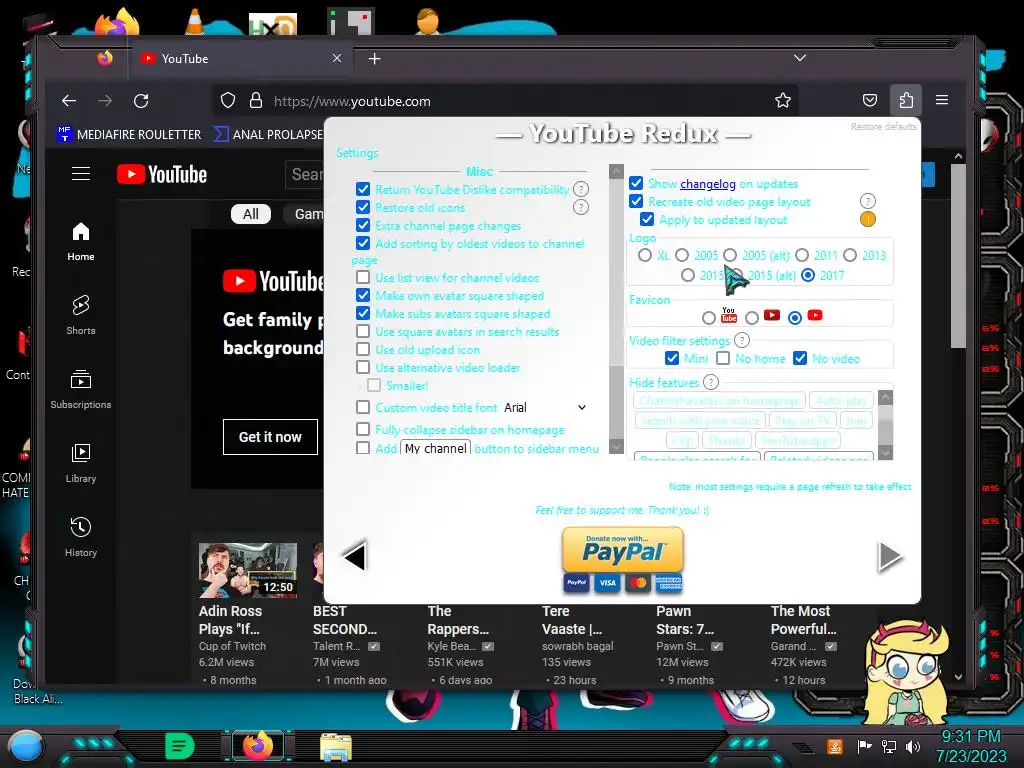Image resolution: width=1024 pixels, height=768 pixels.
Task: Uncheck Return YouTube Dislike compatibility
Action: pos(363,189)
